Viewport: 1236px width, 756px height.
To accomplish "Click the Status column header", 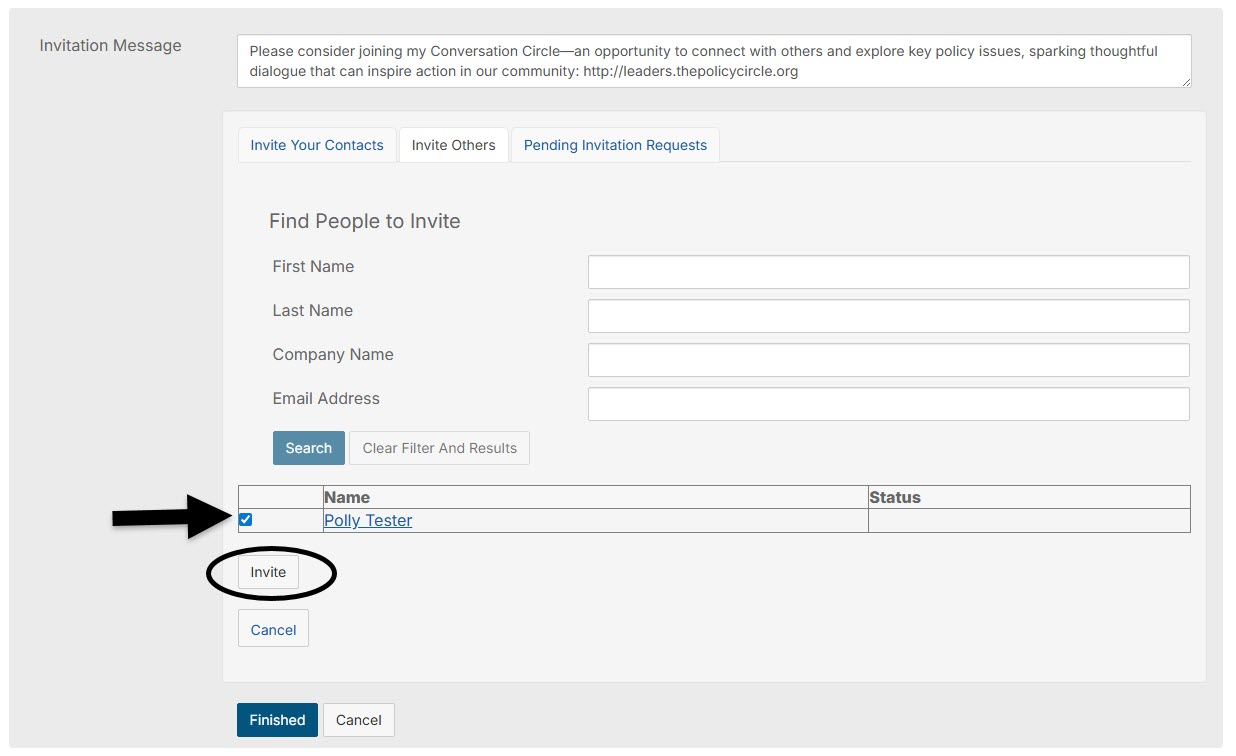I will 895,497.
